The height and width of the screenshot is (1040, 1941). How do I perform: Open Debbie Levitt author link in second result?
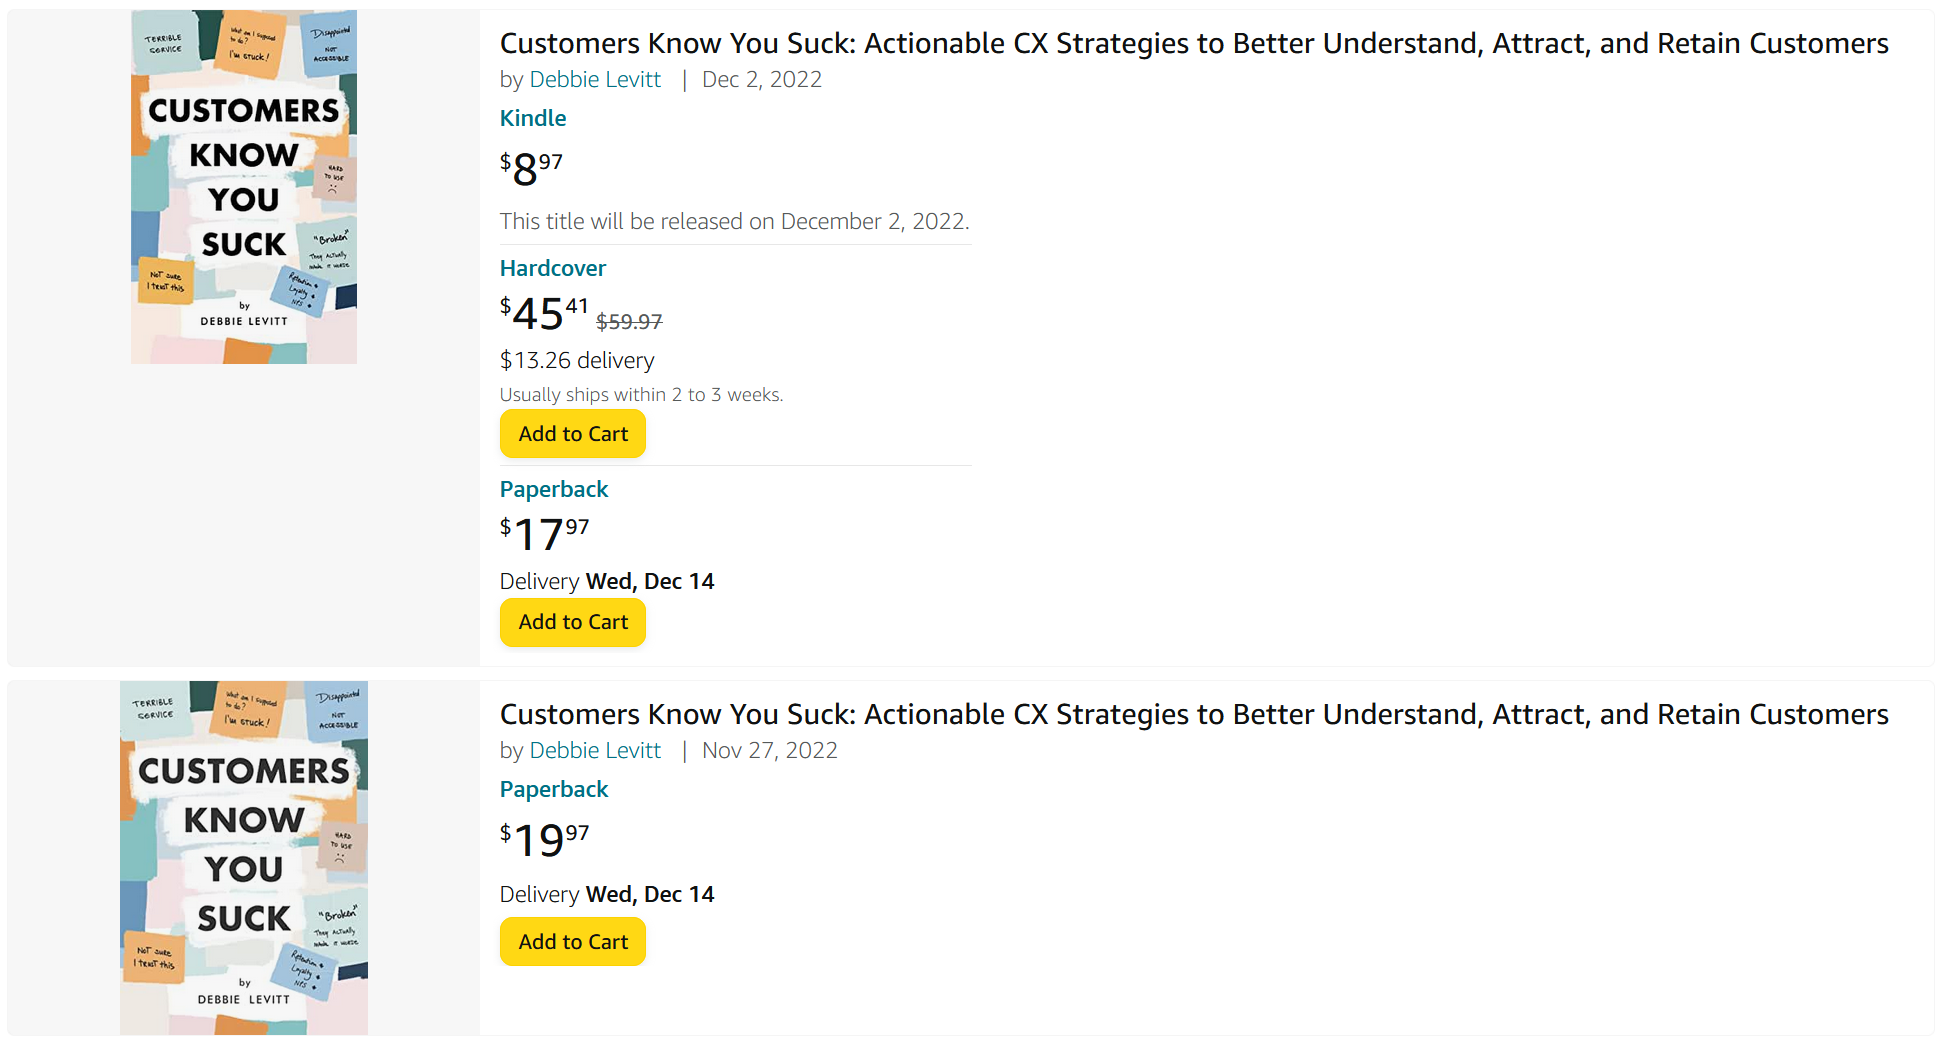595,750
